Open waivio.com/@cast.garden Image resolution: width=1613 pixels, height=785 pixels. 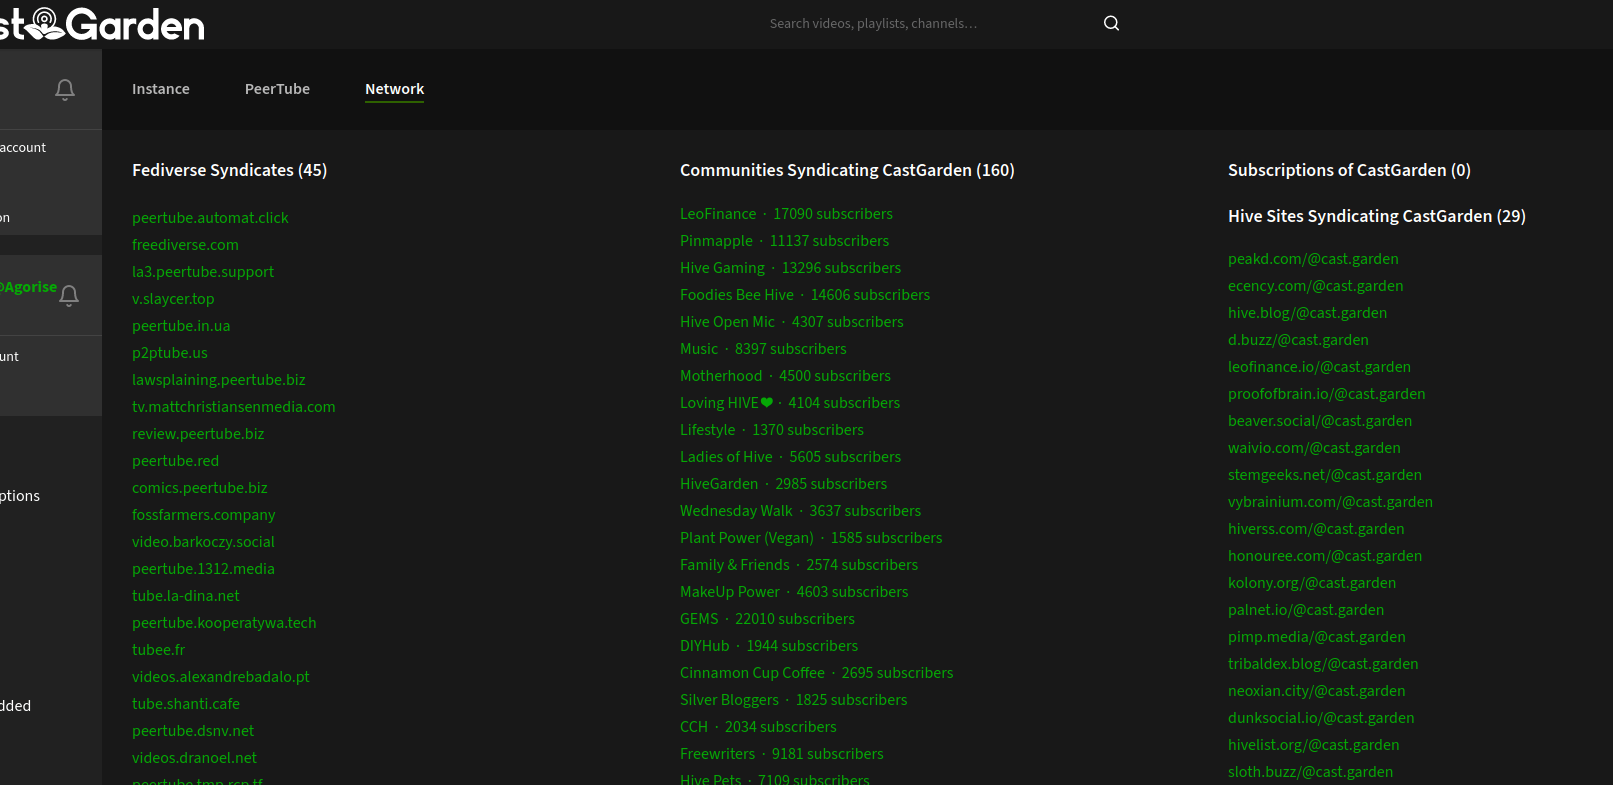[x=1314, y=448]
